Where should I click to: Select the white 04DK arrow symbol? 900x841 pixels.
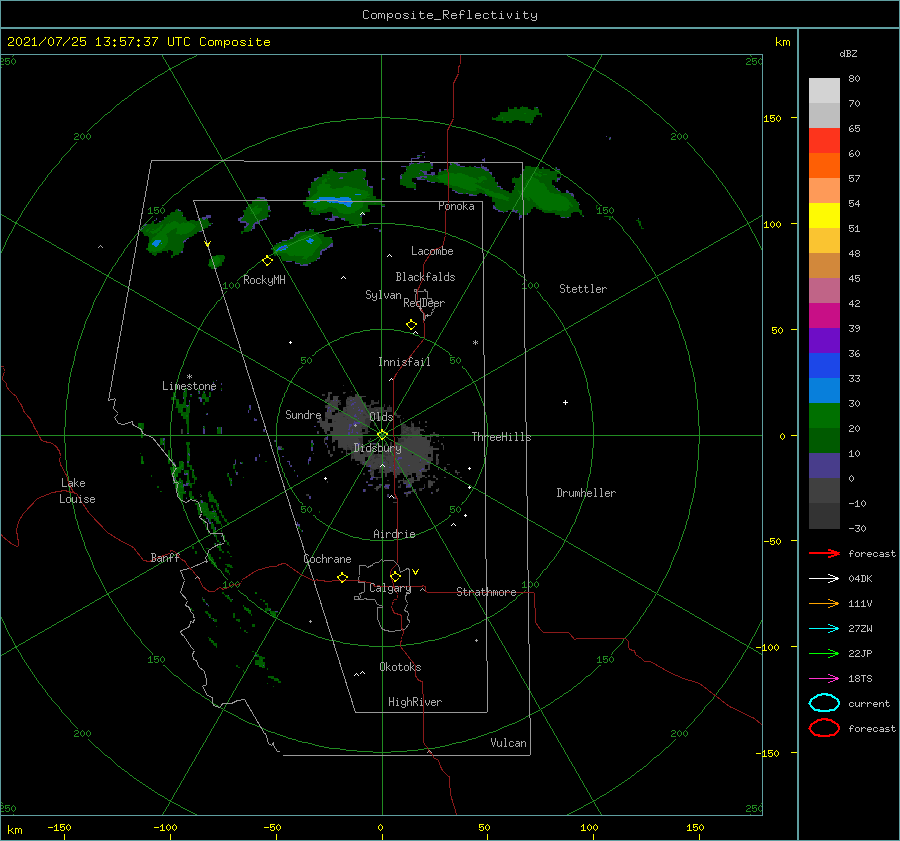click(x=824, y=578)
